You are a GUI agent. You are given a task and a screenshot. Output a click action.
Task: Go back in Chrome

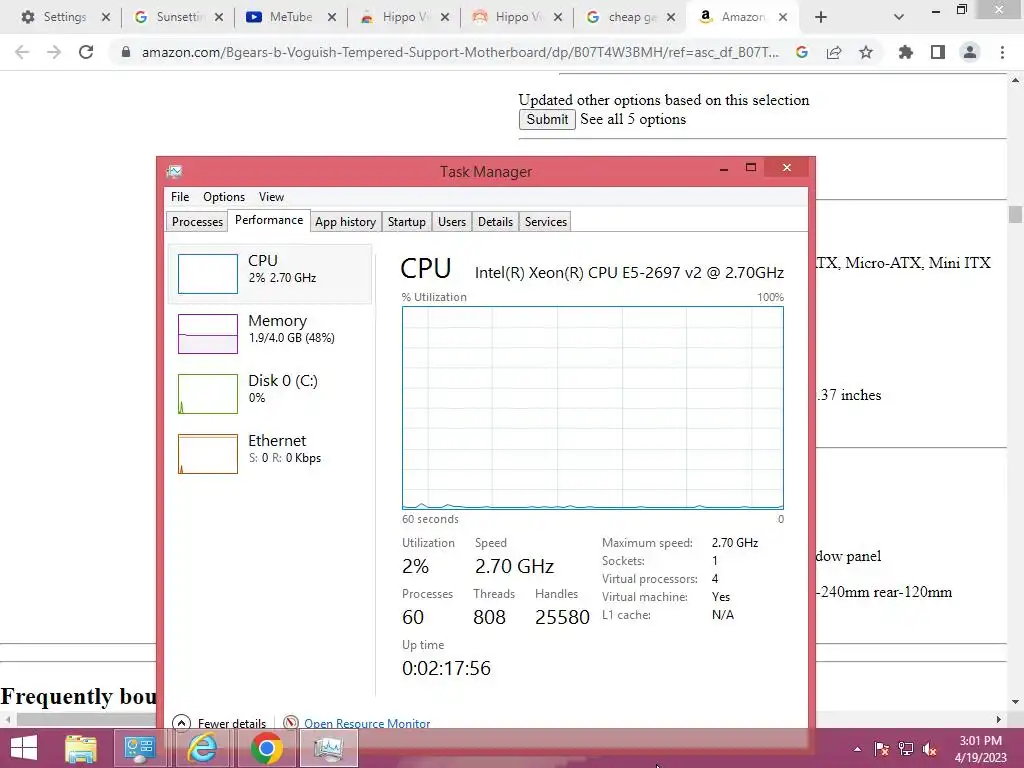(x=22, y=52)
